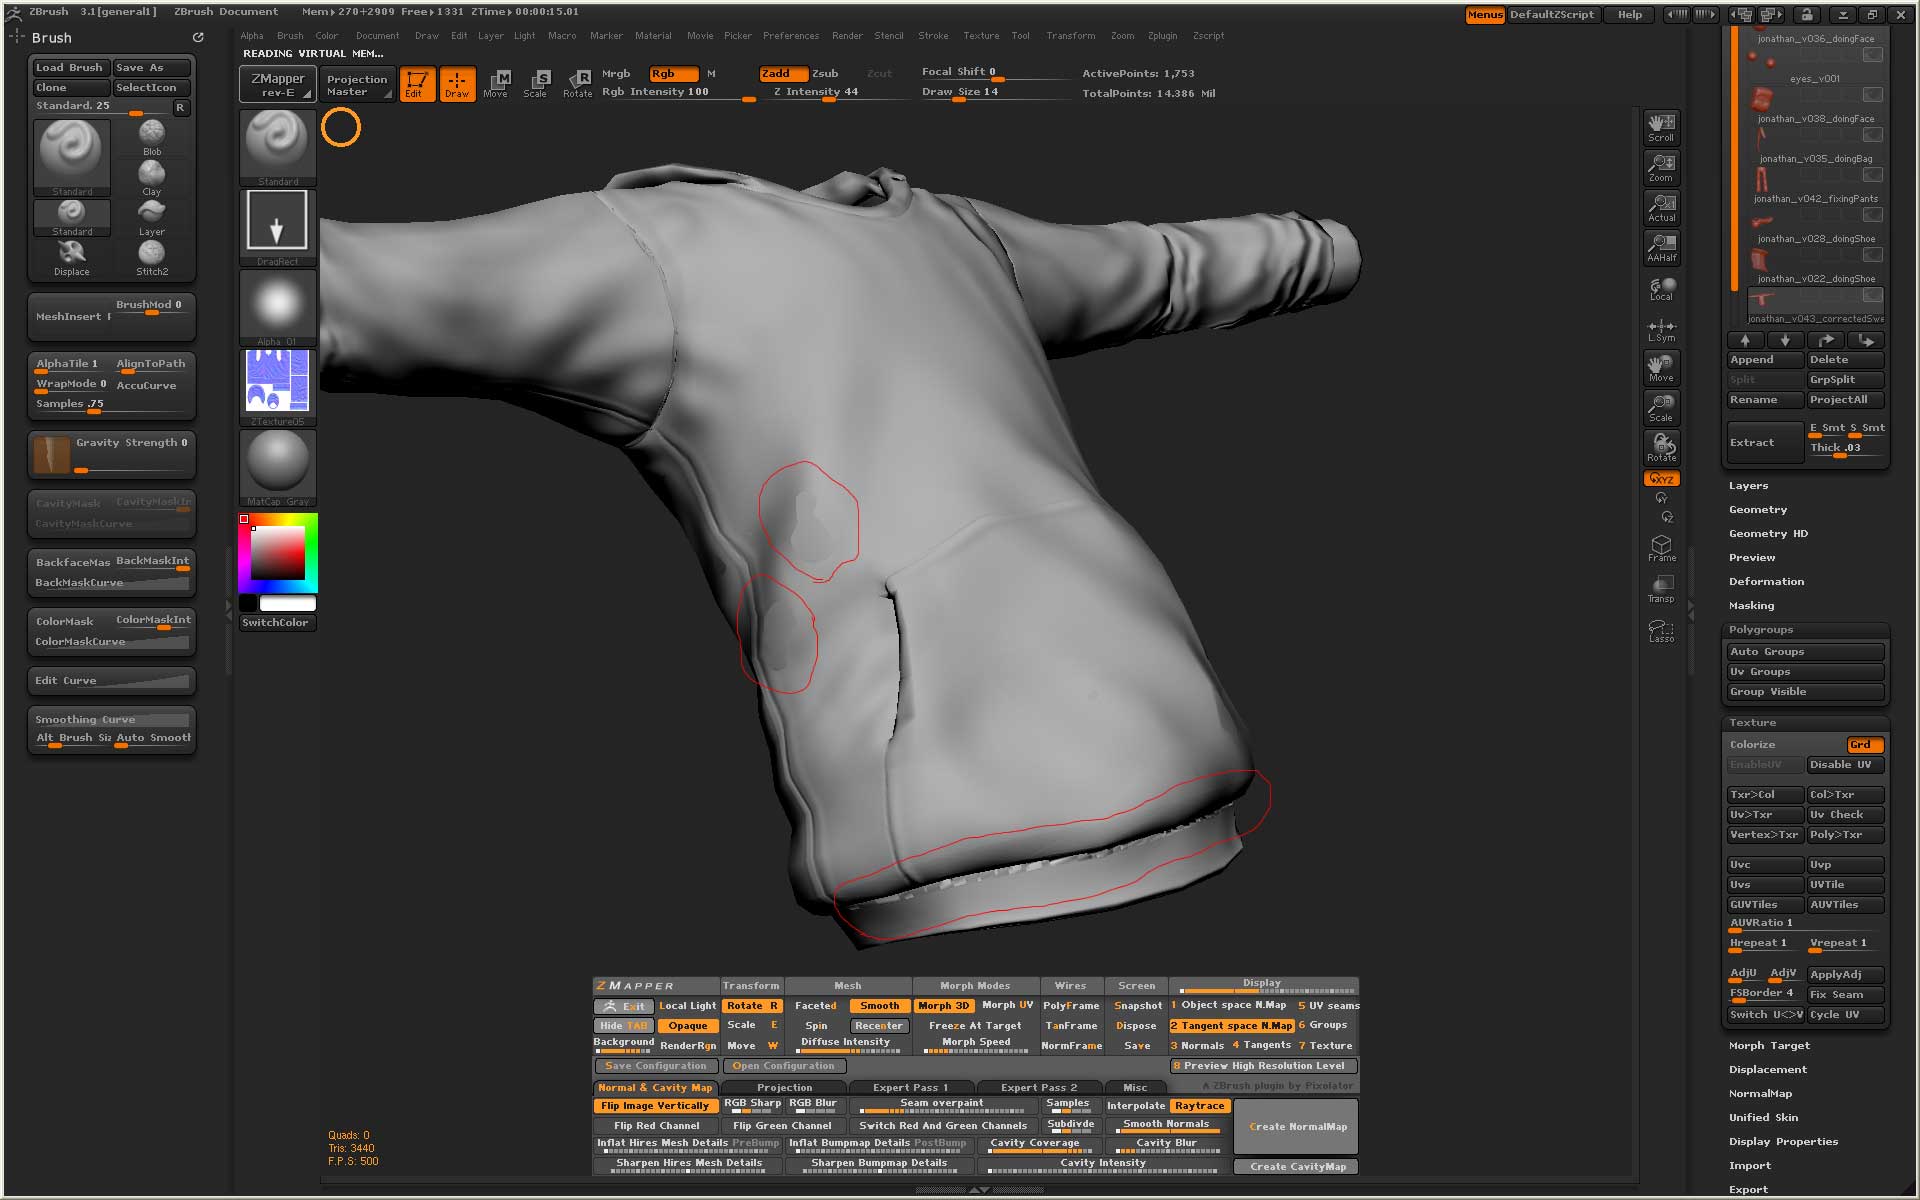The width and height of the screenshot is (1920, 1200).
Task: Expand the Geometry subpalette
Action: click(x=1757, y=510)
